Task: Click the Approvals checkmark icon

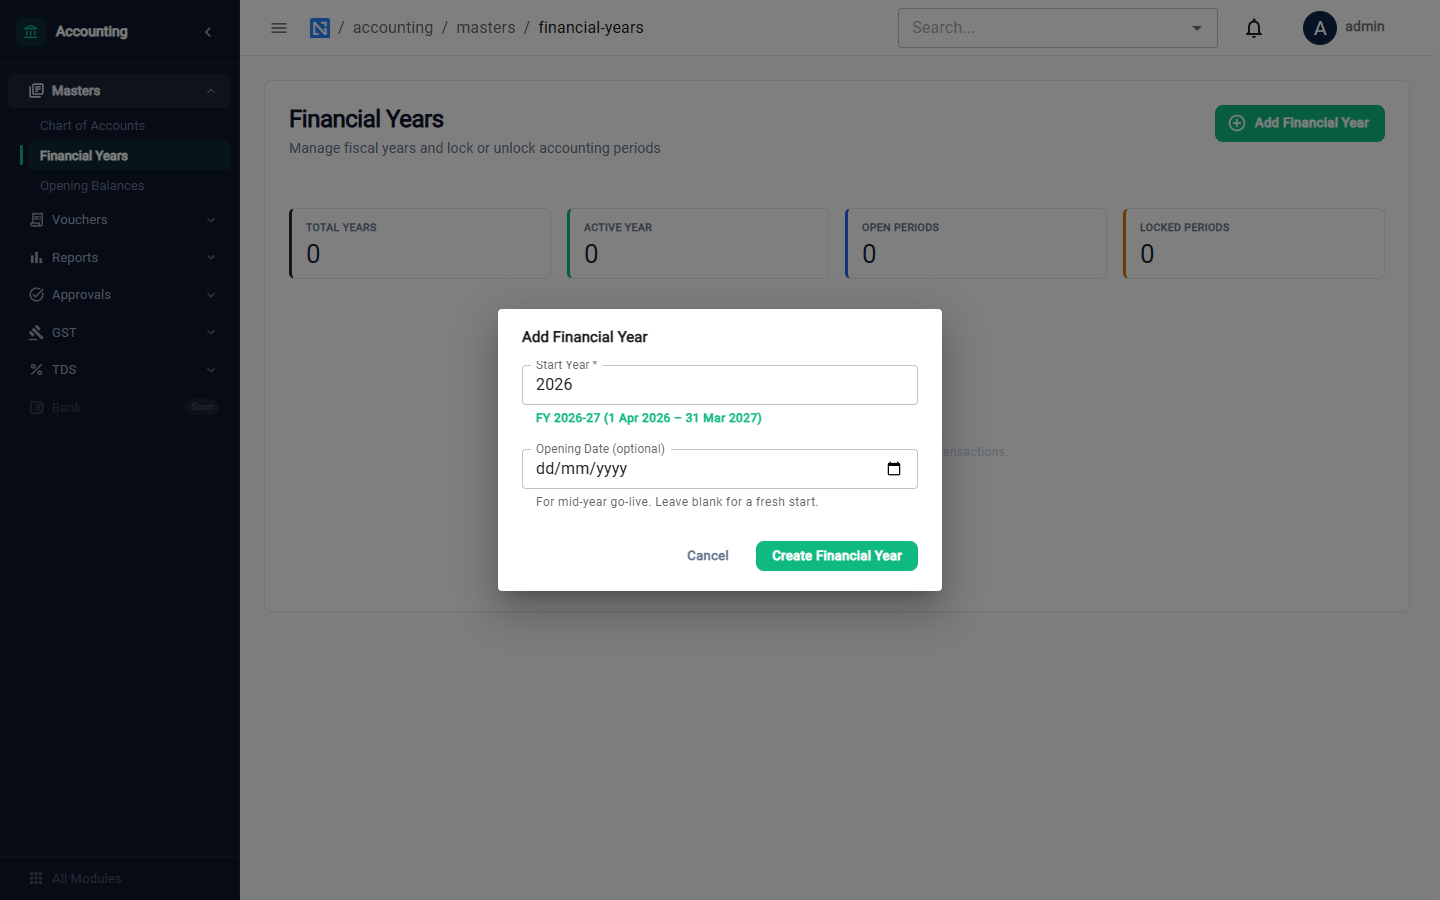Action: click(x=36, y=295)
